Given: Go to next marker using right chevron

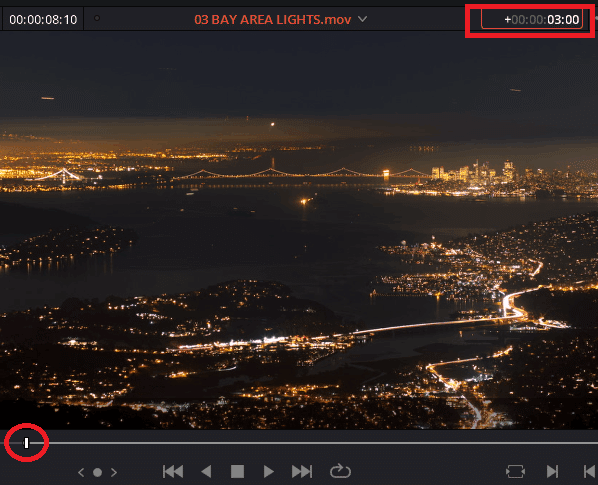Looking at the screenshot, I should (x=114, y=472).
